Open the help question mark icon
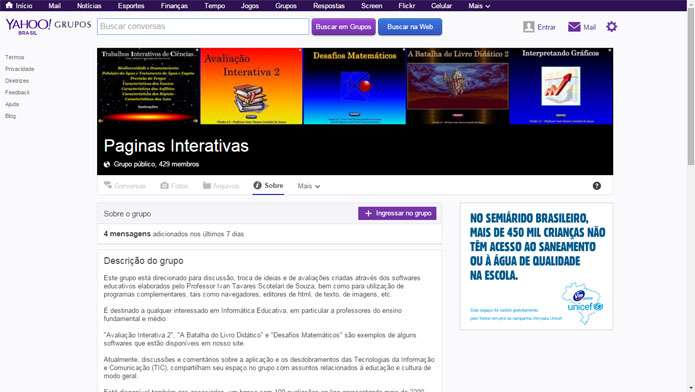 [x=597, y=186]
